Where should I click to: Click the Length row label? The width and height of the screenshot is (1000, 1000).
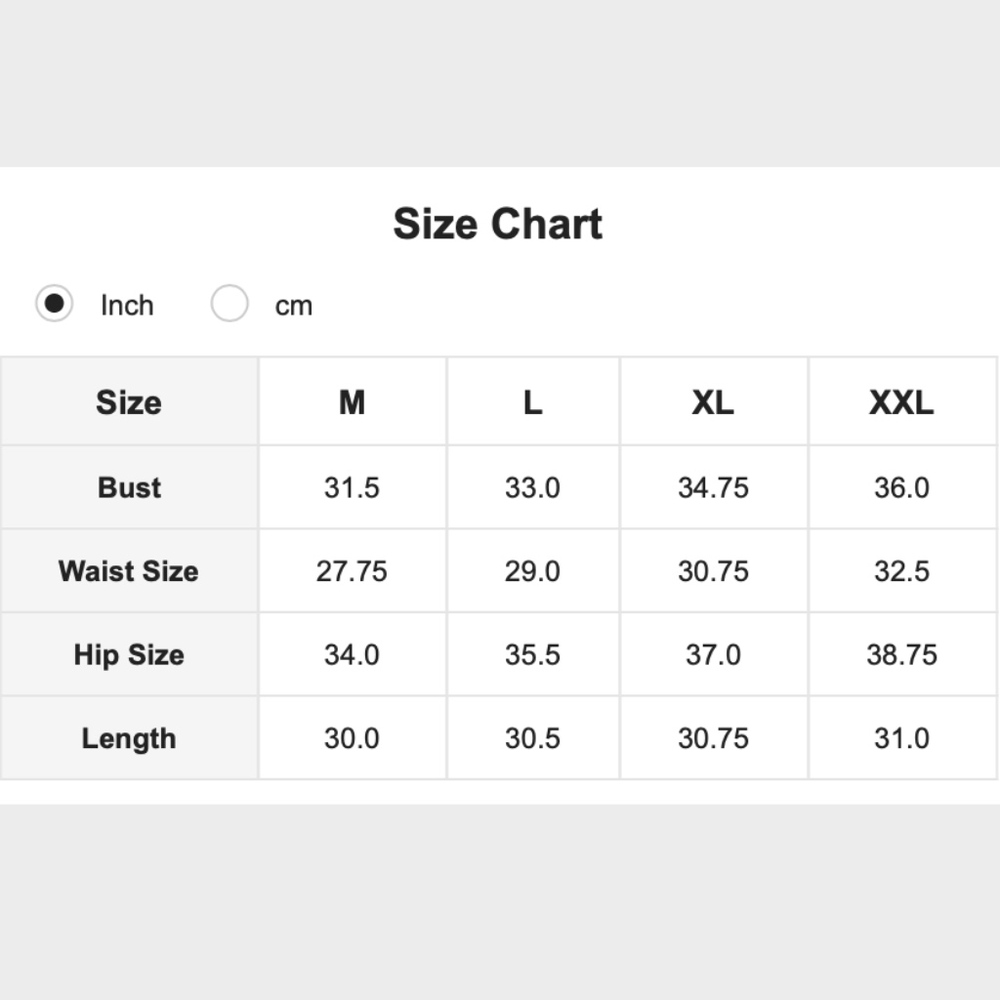point(129,739)
